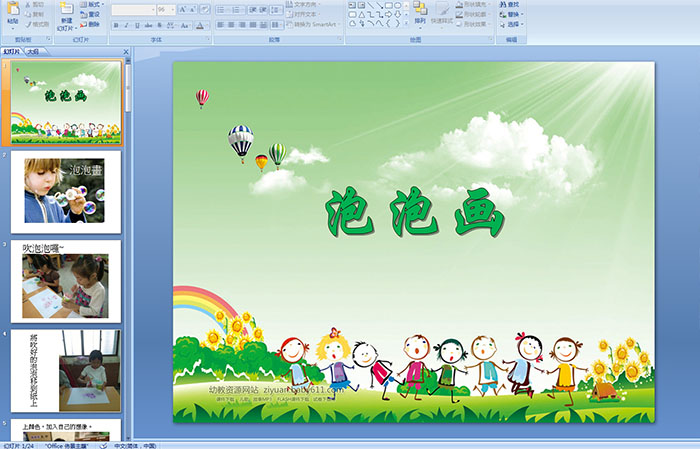Click the Clear Formatting eraser icon
Screen dimensions: 700x449
pos(205,9)
